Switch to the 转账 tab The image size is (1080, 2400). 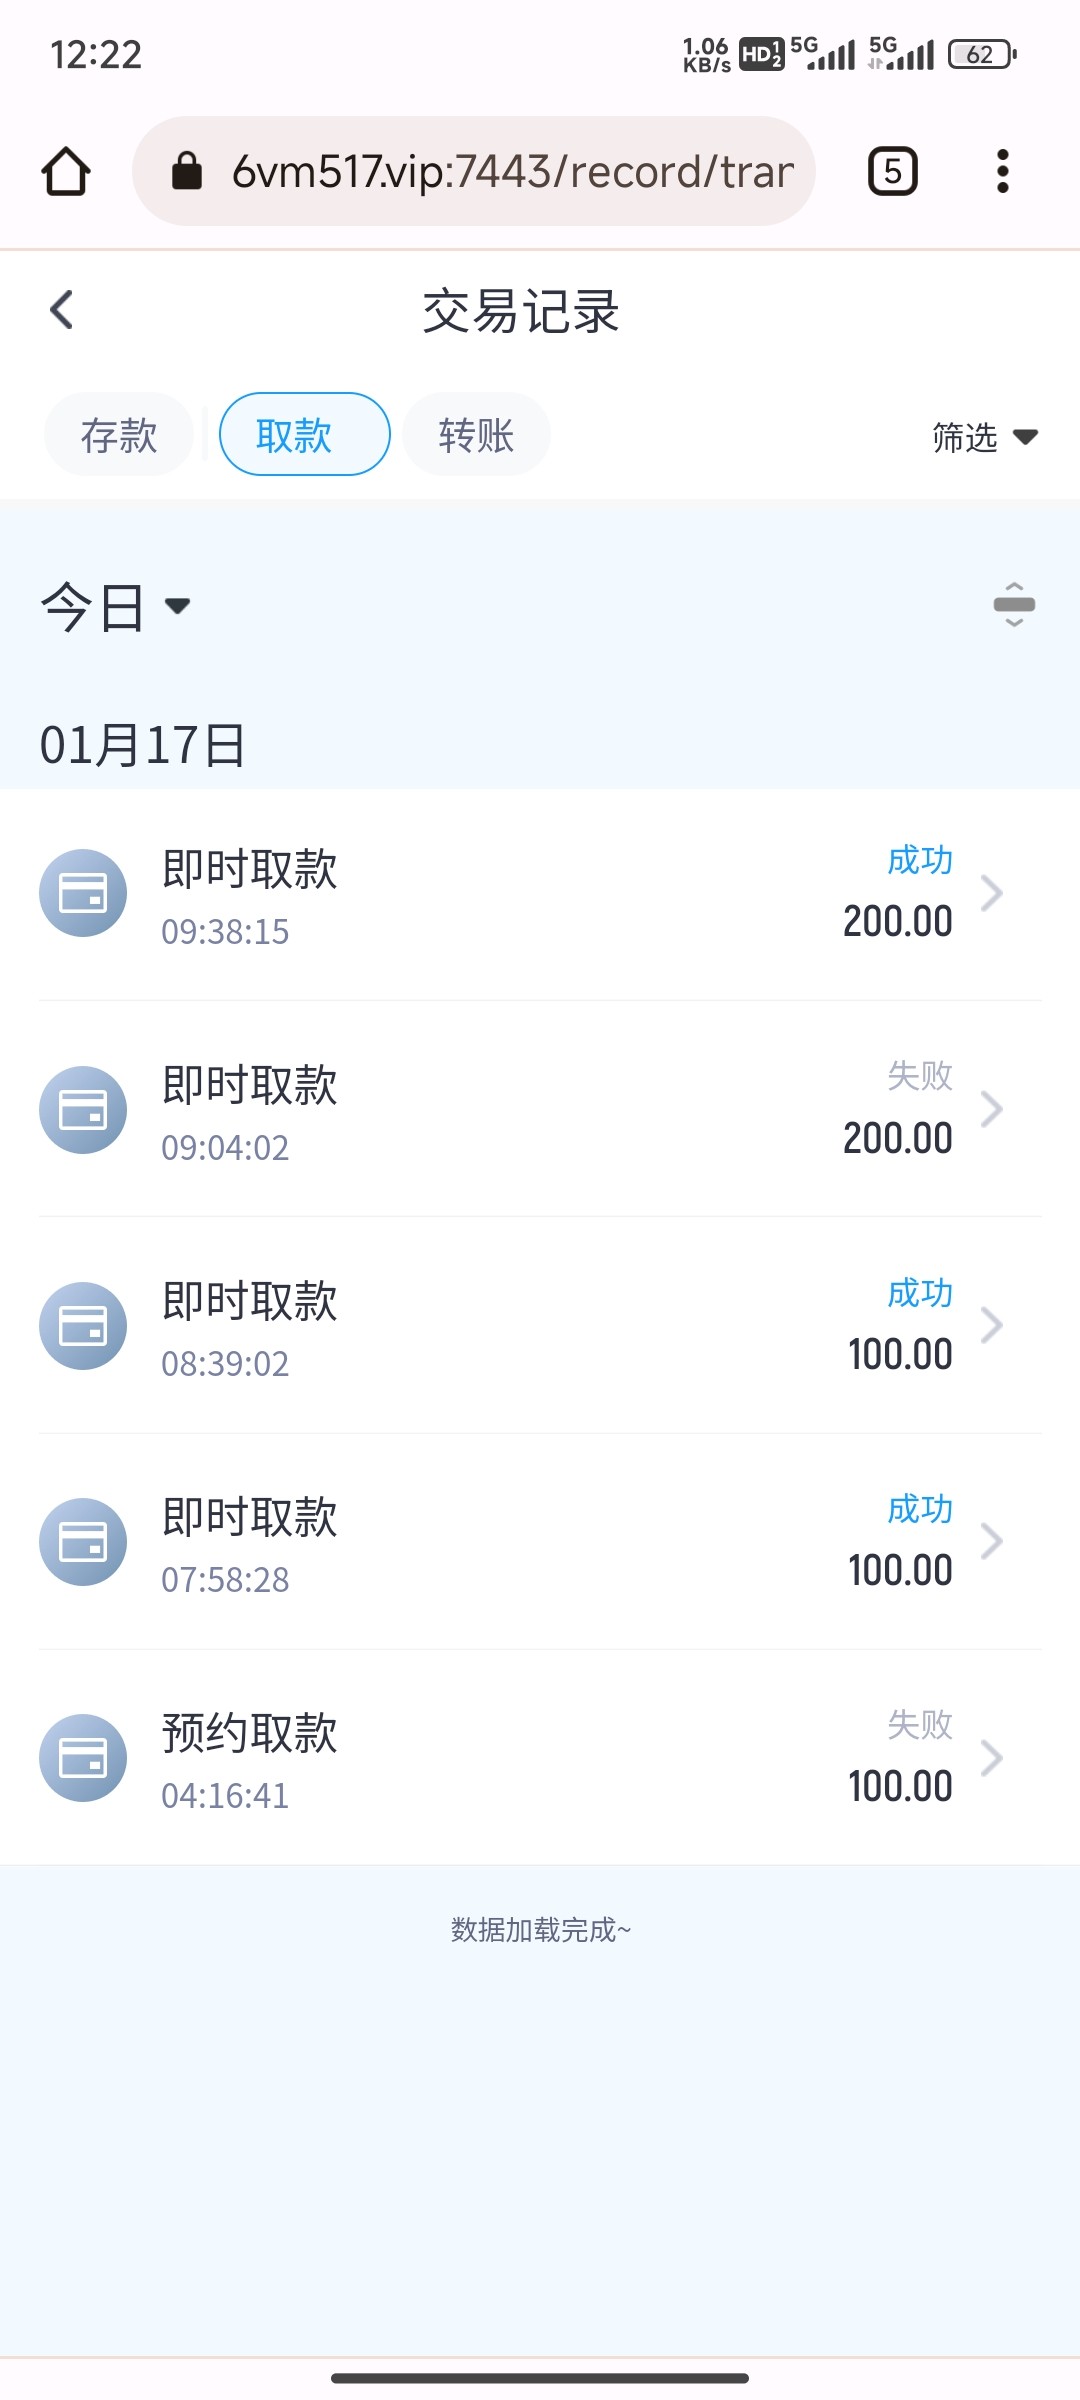[x=476, y=435]
